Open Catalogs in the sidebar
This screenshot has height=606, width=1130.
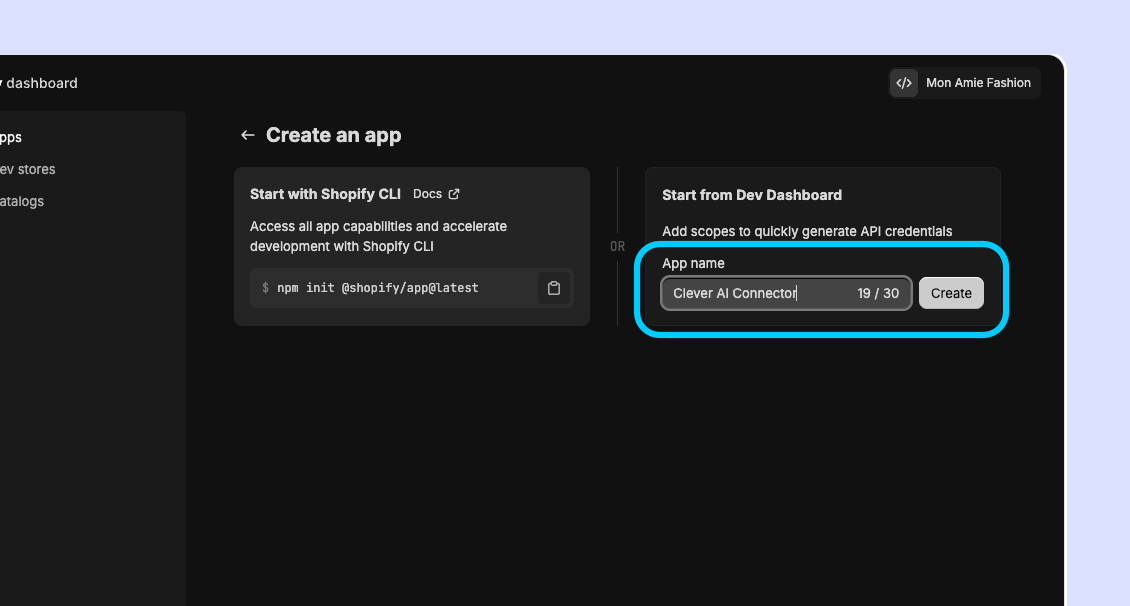22,201
